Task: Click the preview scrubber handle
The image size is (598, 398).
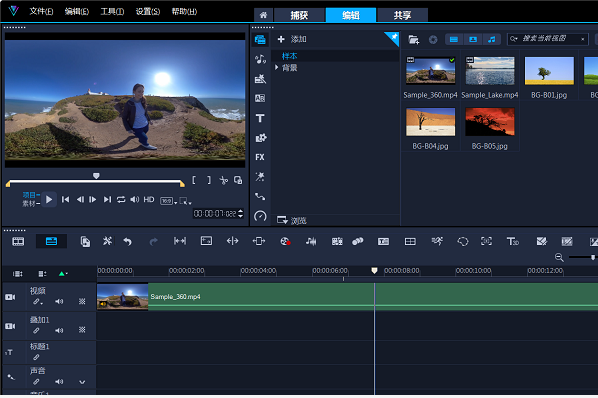Action: [x=96, y=176]
